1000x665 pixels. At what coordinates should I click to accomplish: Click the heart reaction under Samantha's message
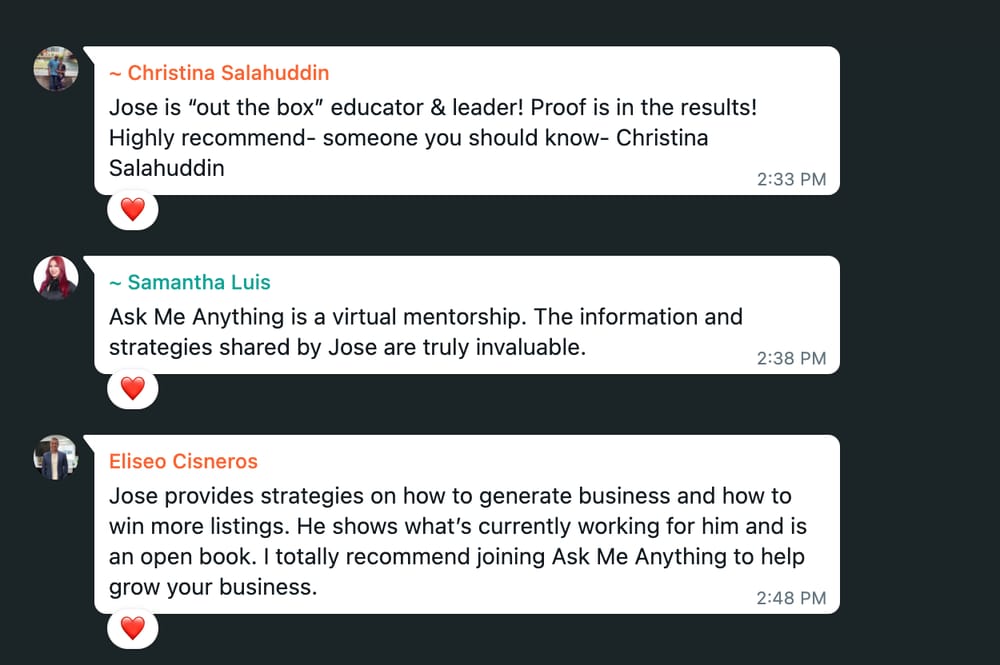(x=133, y=388)
